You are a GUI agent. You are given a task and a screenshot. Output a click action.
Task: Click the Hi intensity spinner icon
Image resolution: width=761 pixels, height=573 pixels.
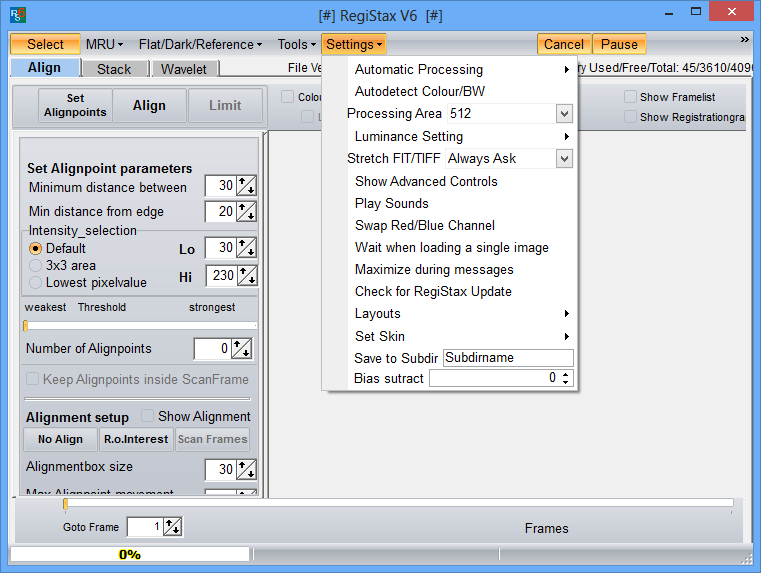click(x=248, y=276)
